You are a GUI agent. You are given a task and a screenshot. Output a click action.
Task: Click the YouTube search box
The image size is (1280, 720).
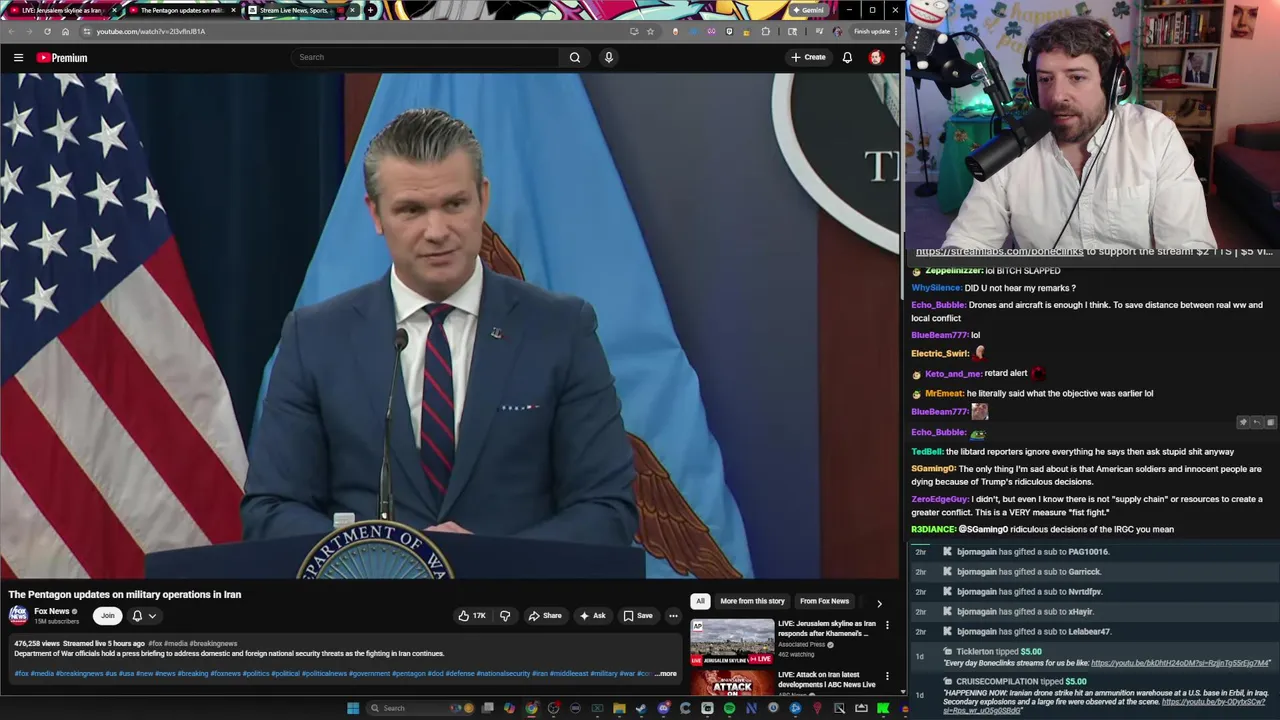pos(425,57)
